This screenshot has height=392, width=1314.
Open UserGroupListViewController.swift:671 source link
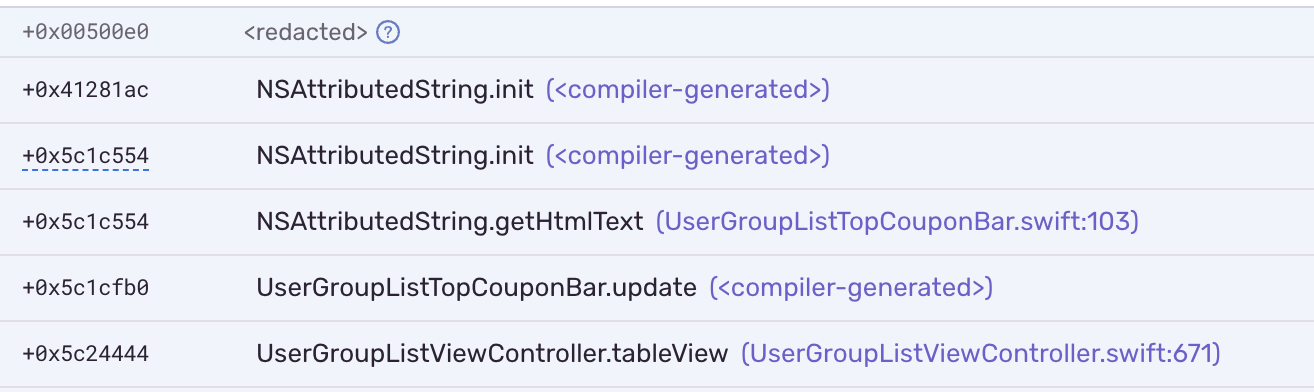click(x=981, y=353)
